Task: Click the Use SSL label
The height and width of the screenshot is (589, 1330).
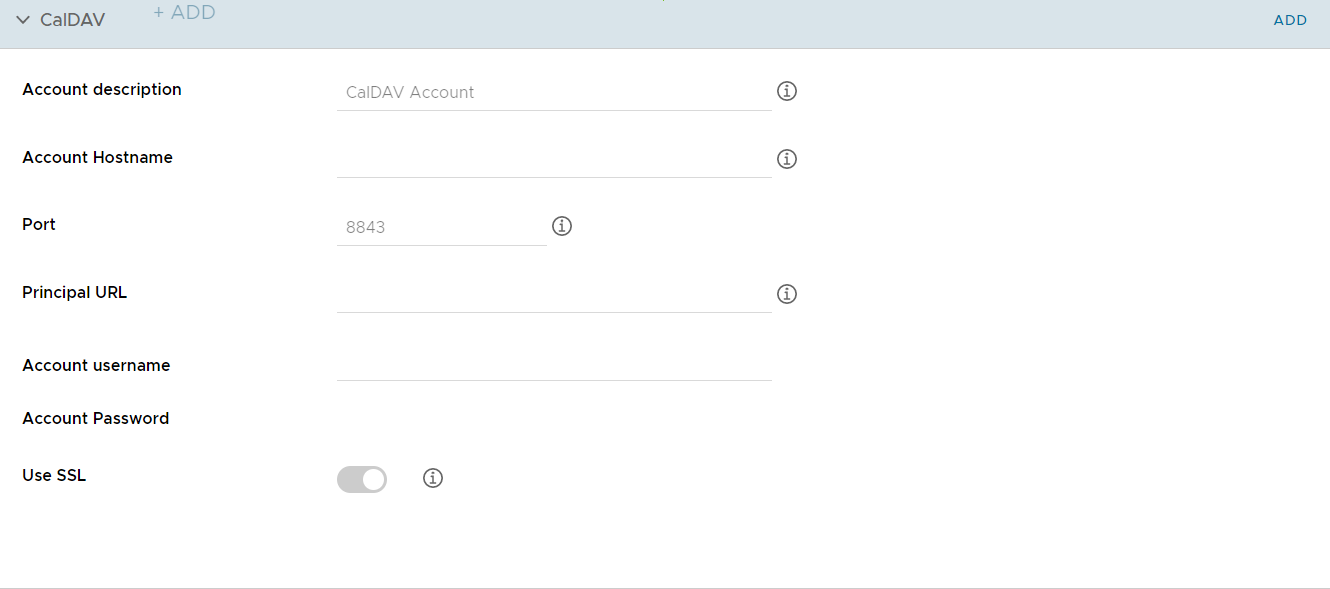Action: point(54,475)
